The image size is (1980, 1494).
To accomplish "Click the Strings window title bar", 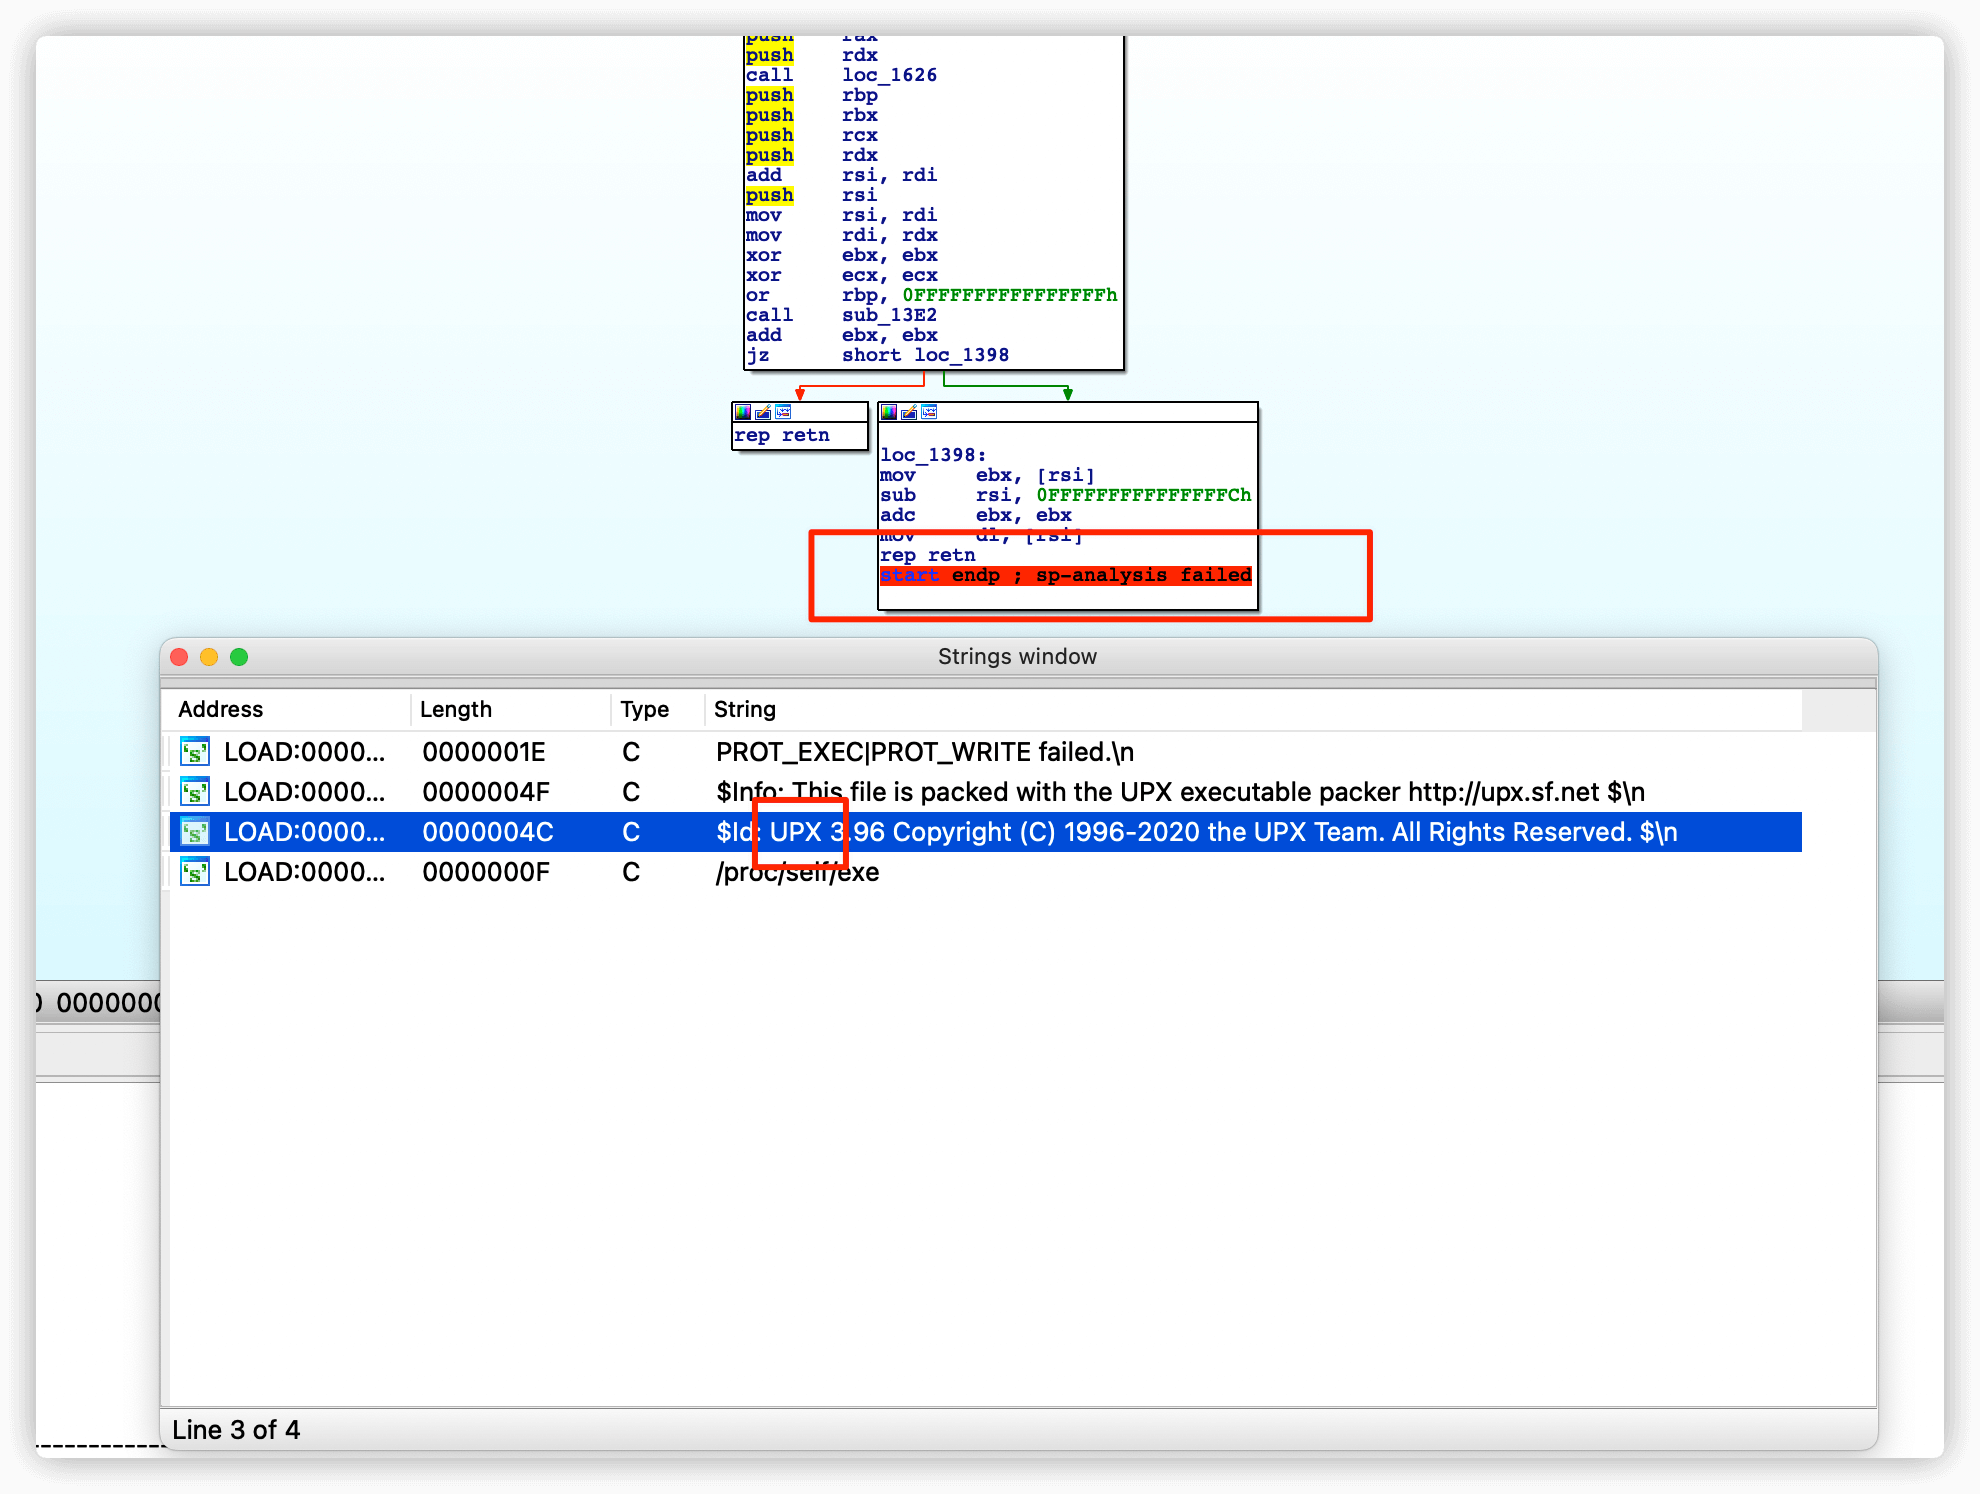I will pyautogui.click(x=1018, y=657).
